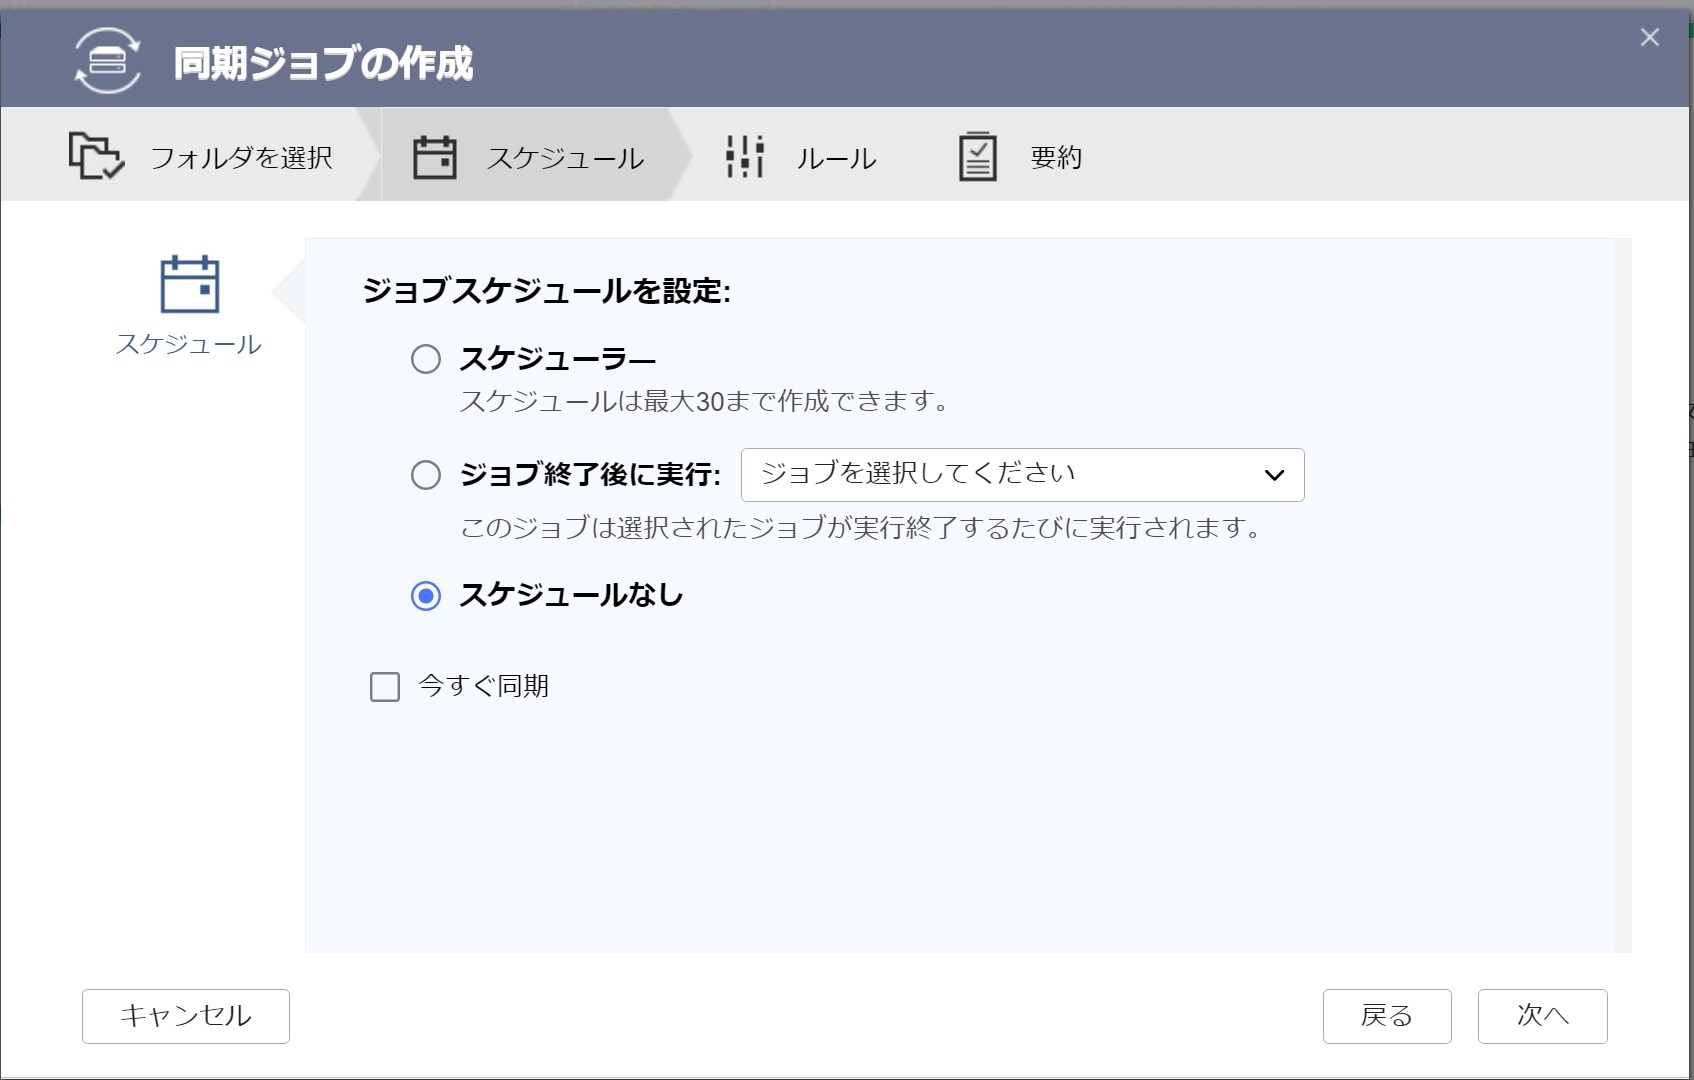Close the 同期ジョブの作成 dialog

[x=1649, y=38]
